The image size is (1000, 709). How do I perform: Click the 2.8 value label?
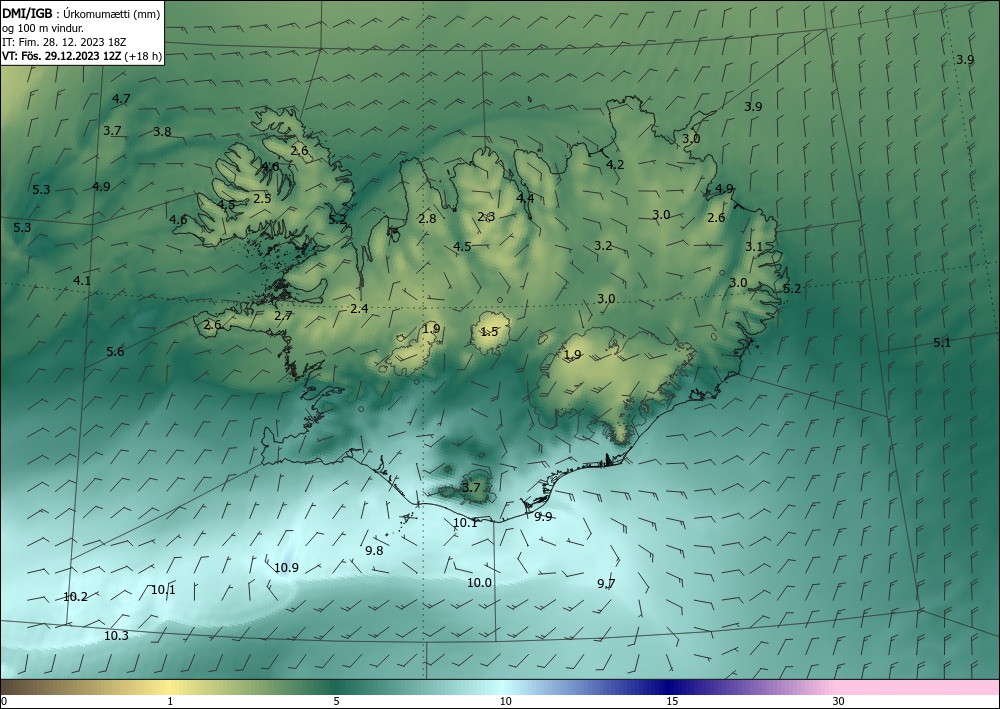[x=427, y=219]
